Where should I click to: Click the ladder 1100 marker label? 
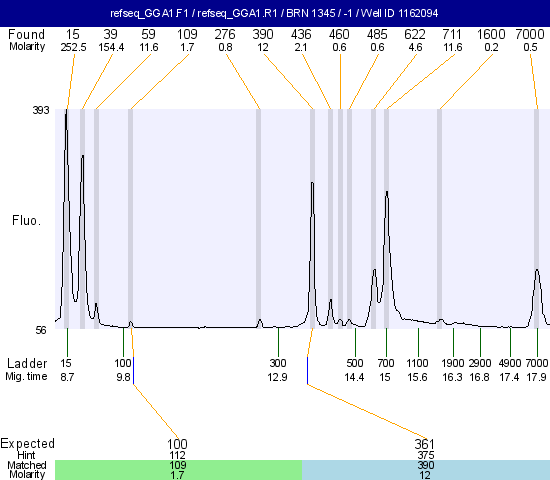pos(417,363)
